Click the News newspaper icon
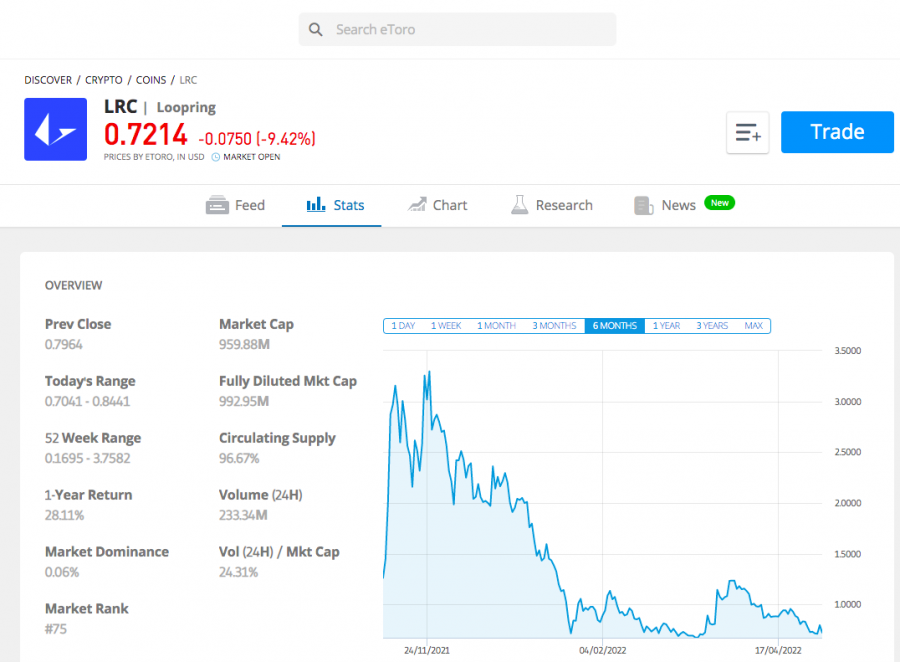Viewport: 900px width, 662px height. pos(643,205)
